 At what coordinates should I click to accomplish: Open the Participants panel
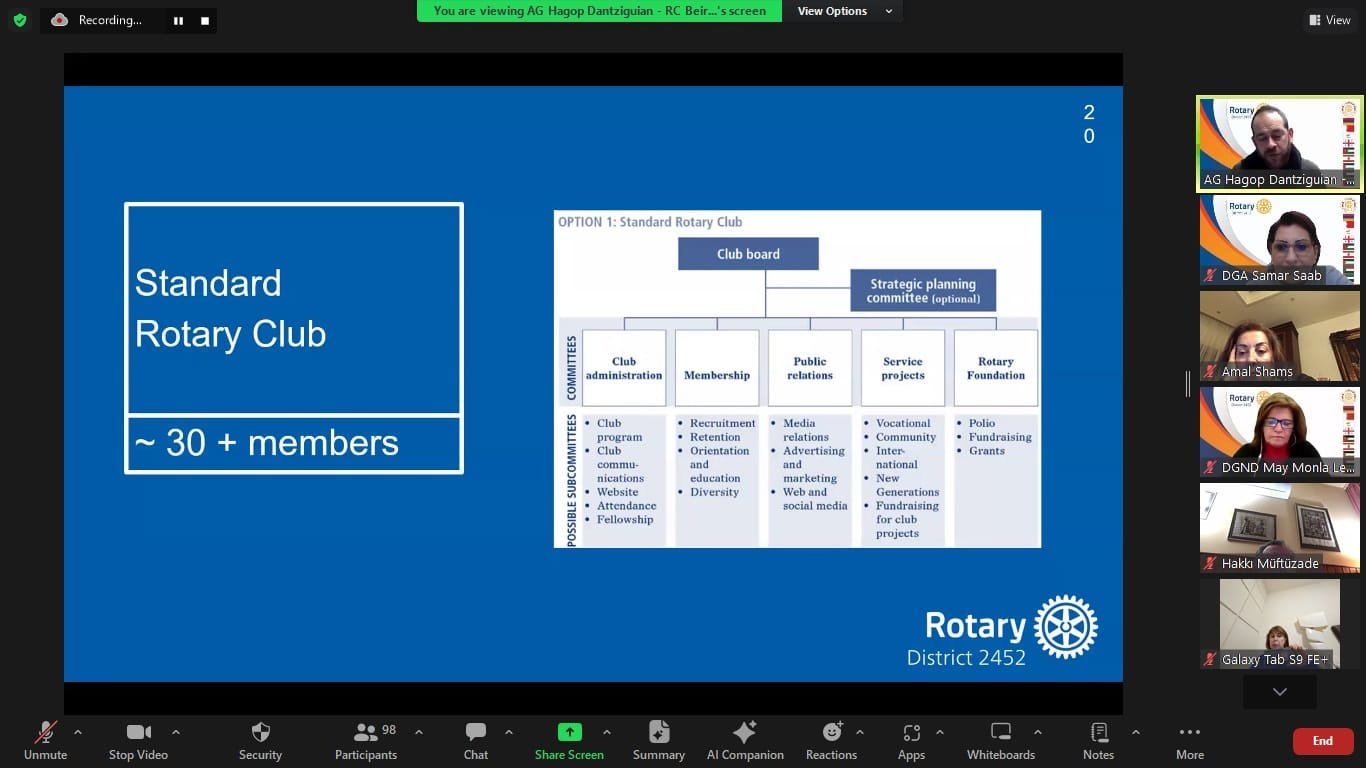(366, 740)
